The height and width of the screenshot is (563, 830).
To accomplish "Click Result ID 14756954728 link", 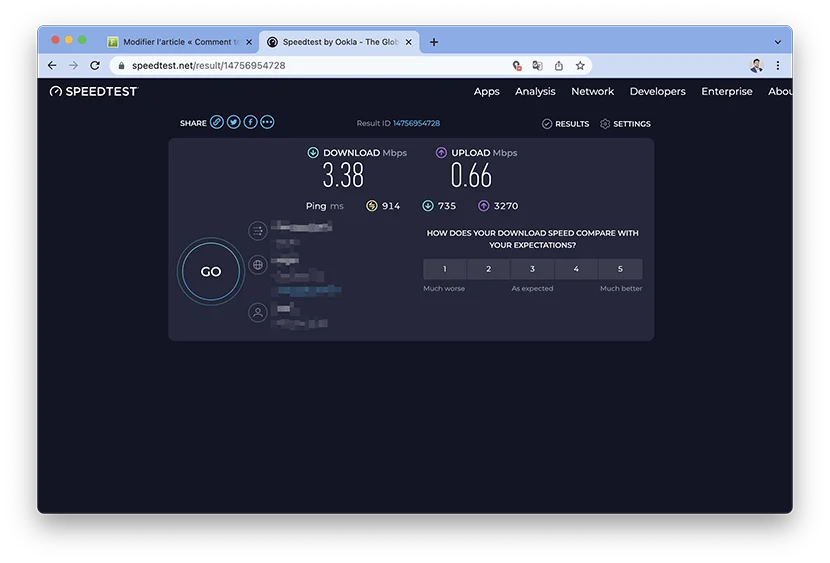I will [x=416, y=123].
